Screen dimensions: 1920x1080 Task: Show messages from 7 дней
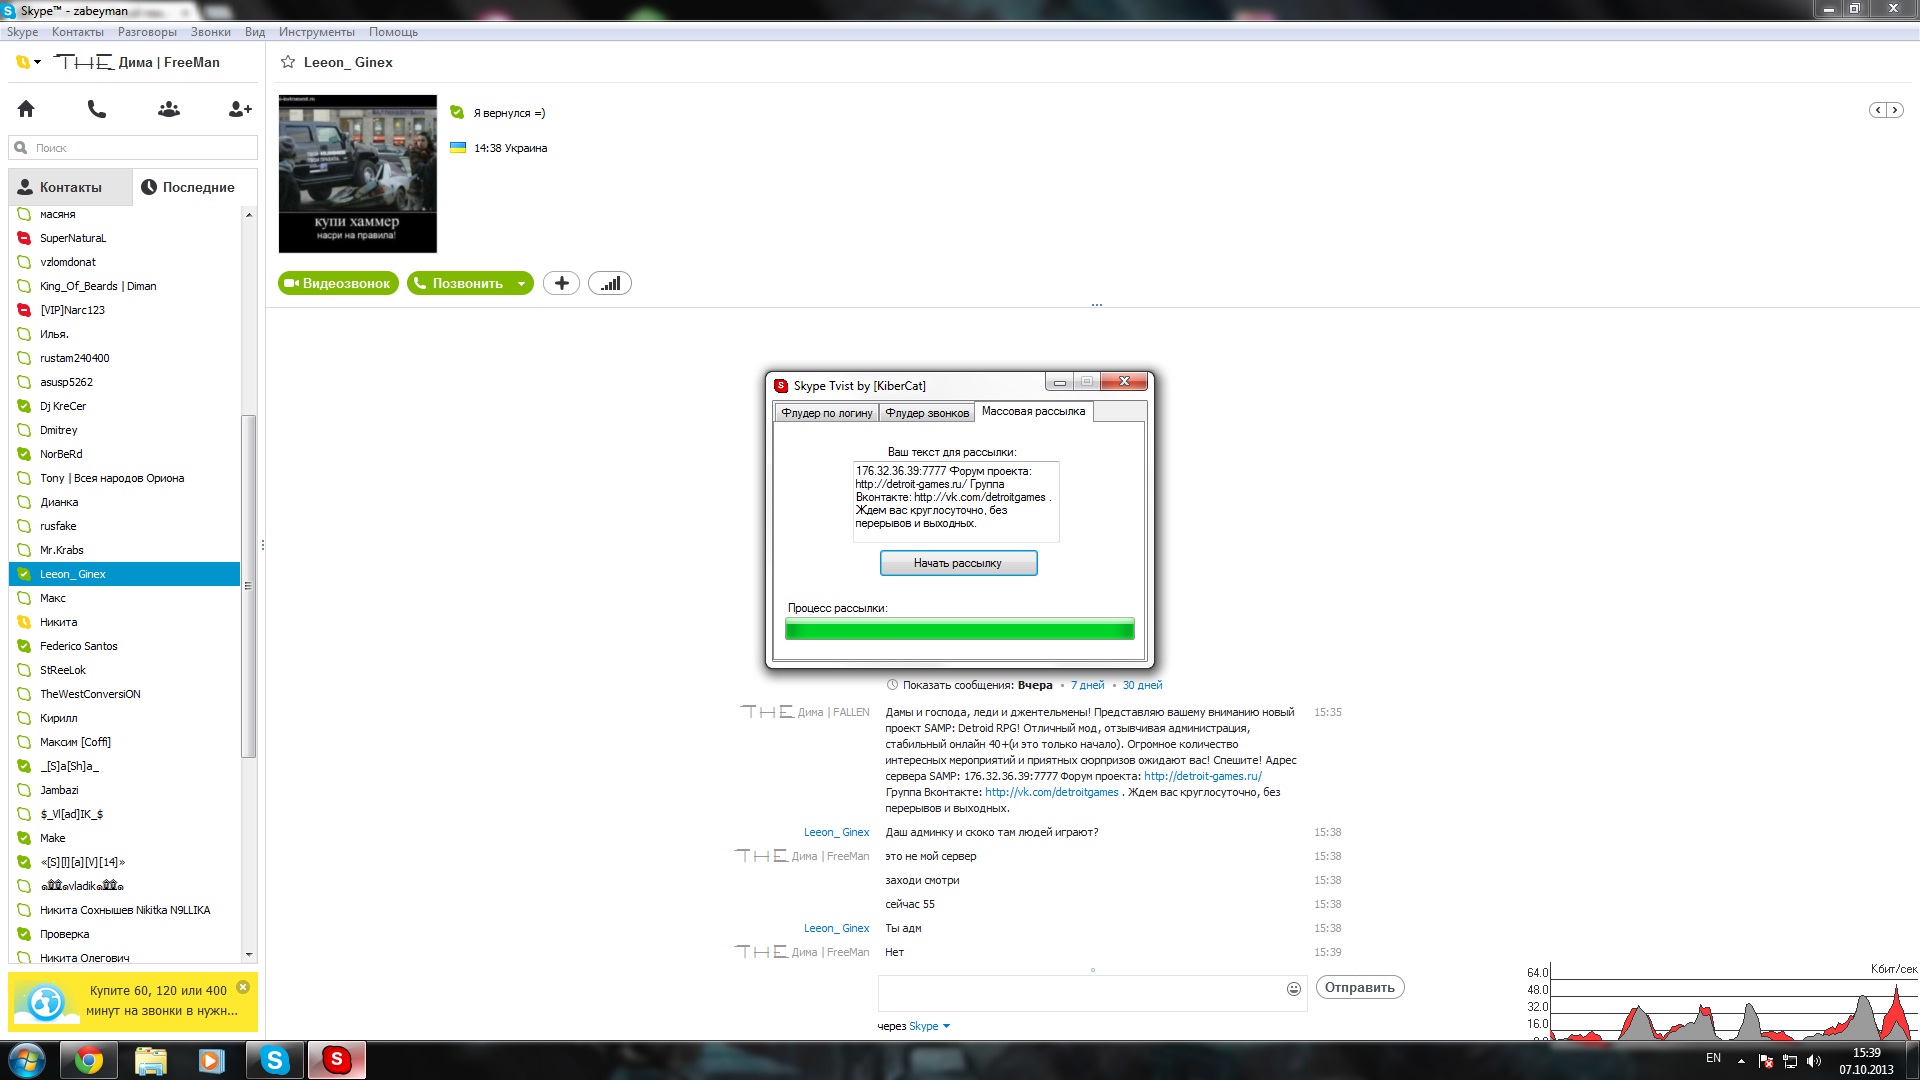pos(1087,685)
